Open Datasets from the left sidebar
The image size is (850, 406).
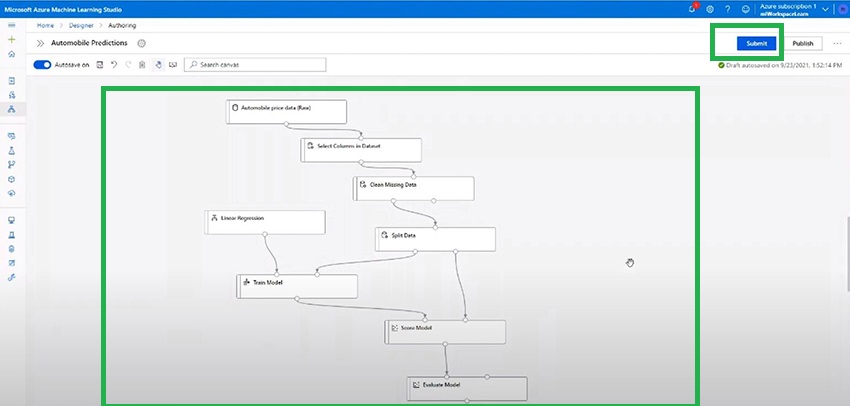(x=11, y=136)
